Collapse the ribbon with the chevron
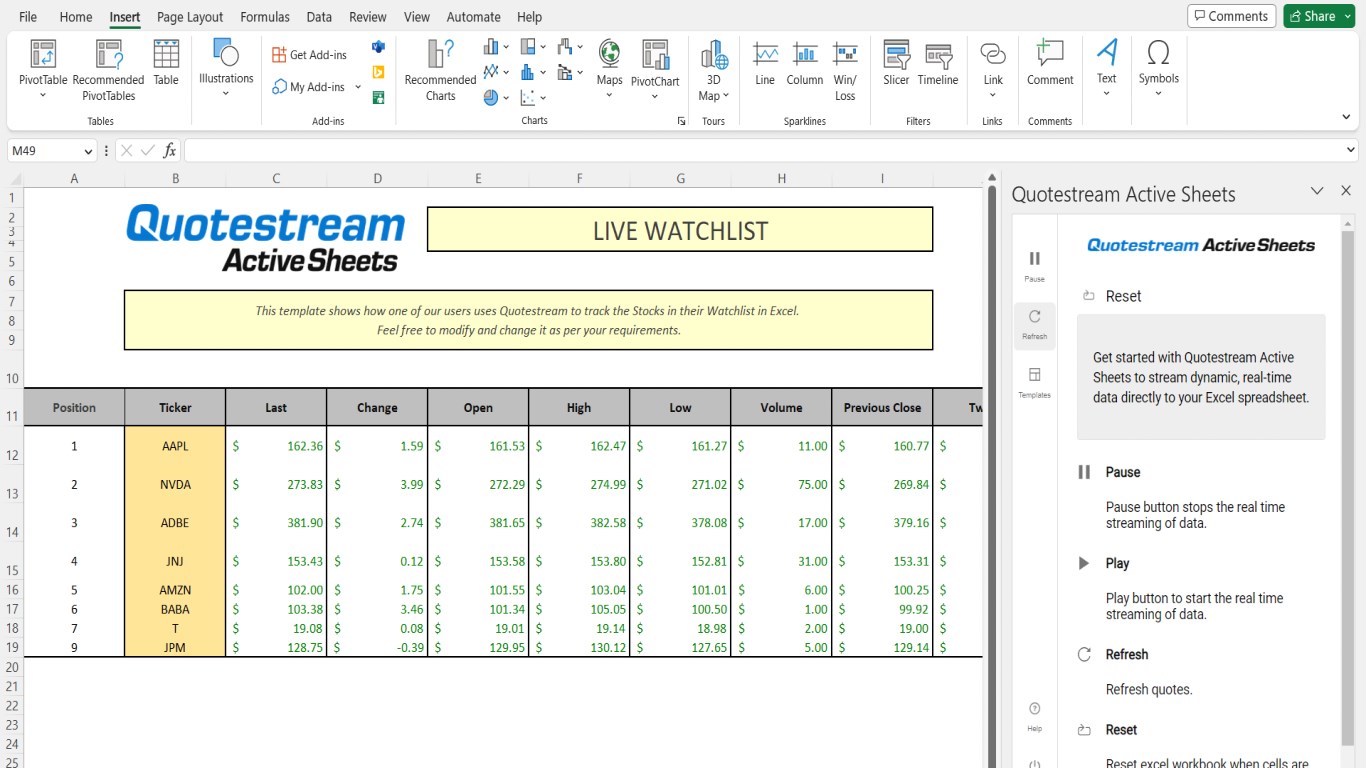 pyautogui.click(x=1346, y=117)
